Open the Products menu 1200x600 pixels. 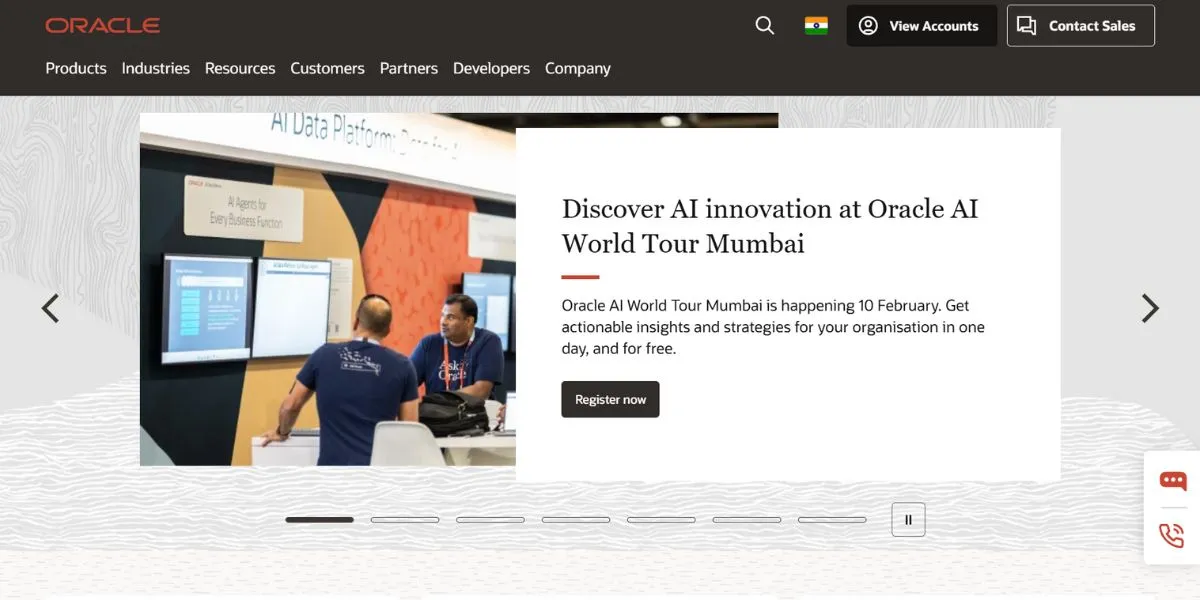pyautogui.click(x=76, y=68)
